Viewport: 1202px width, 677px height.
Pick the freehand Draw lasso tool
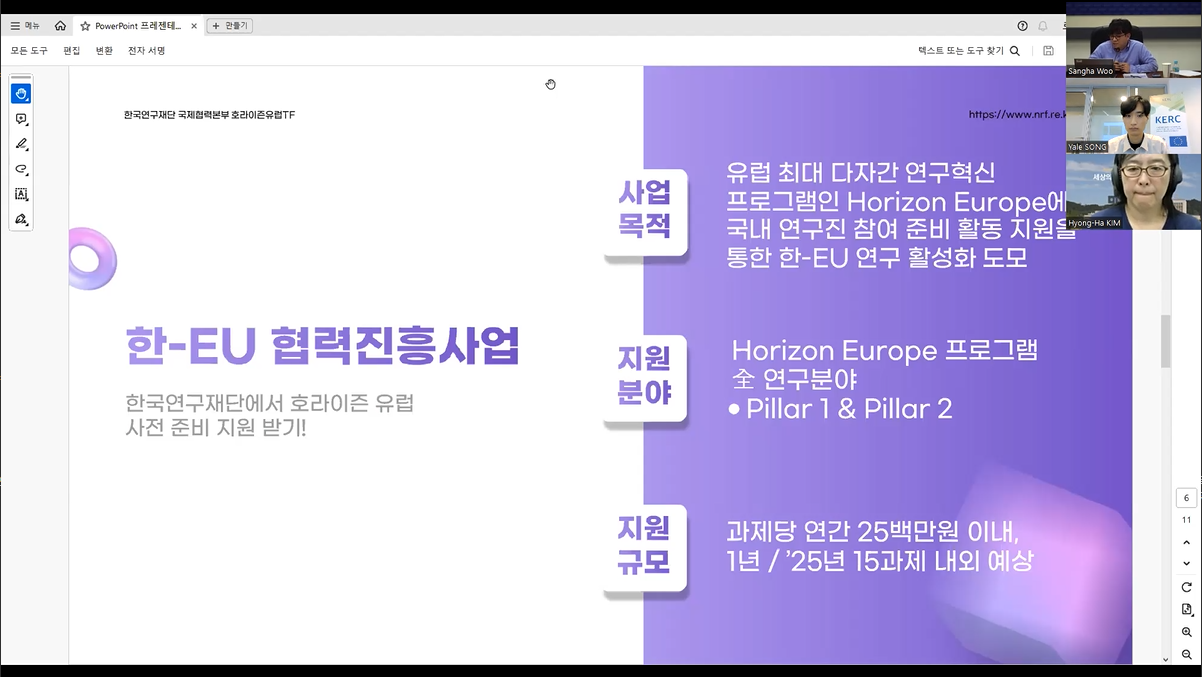[x=21, y=169]
